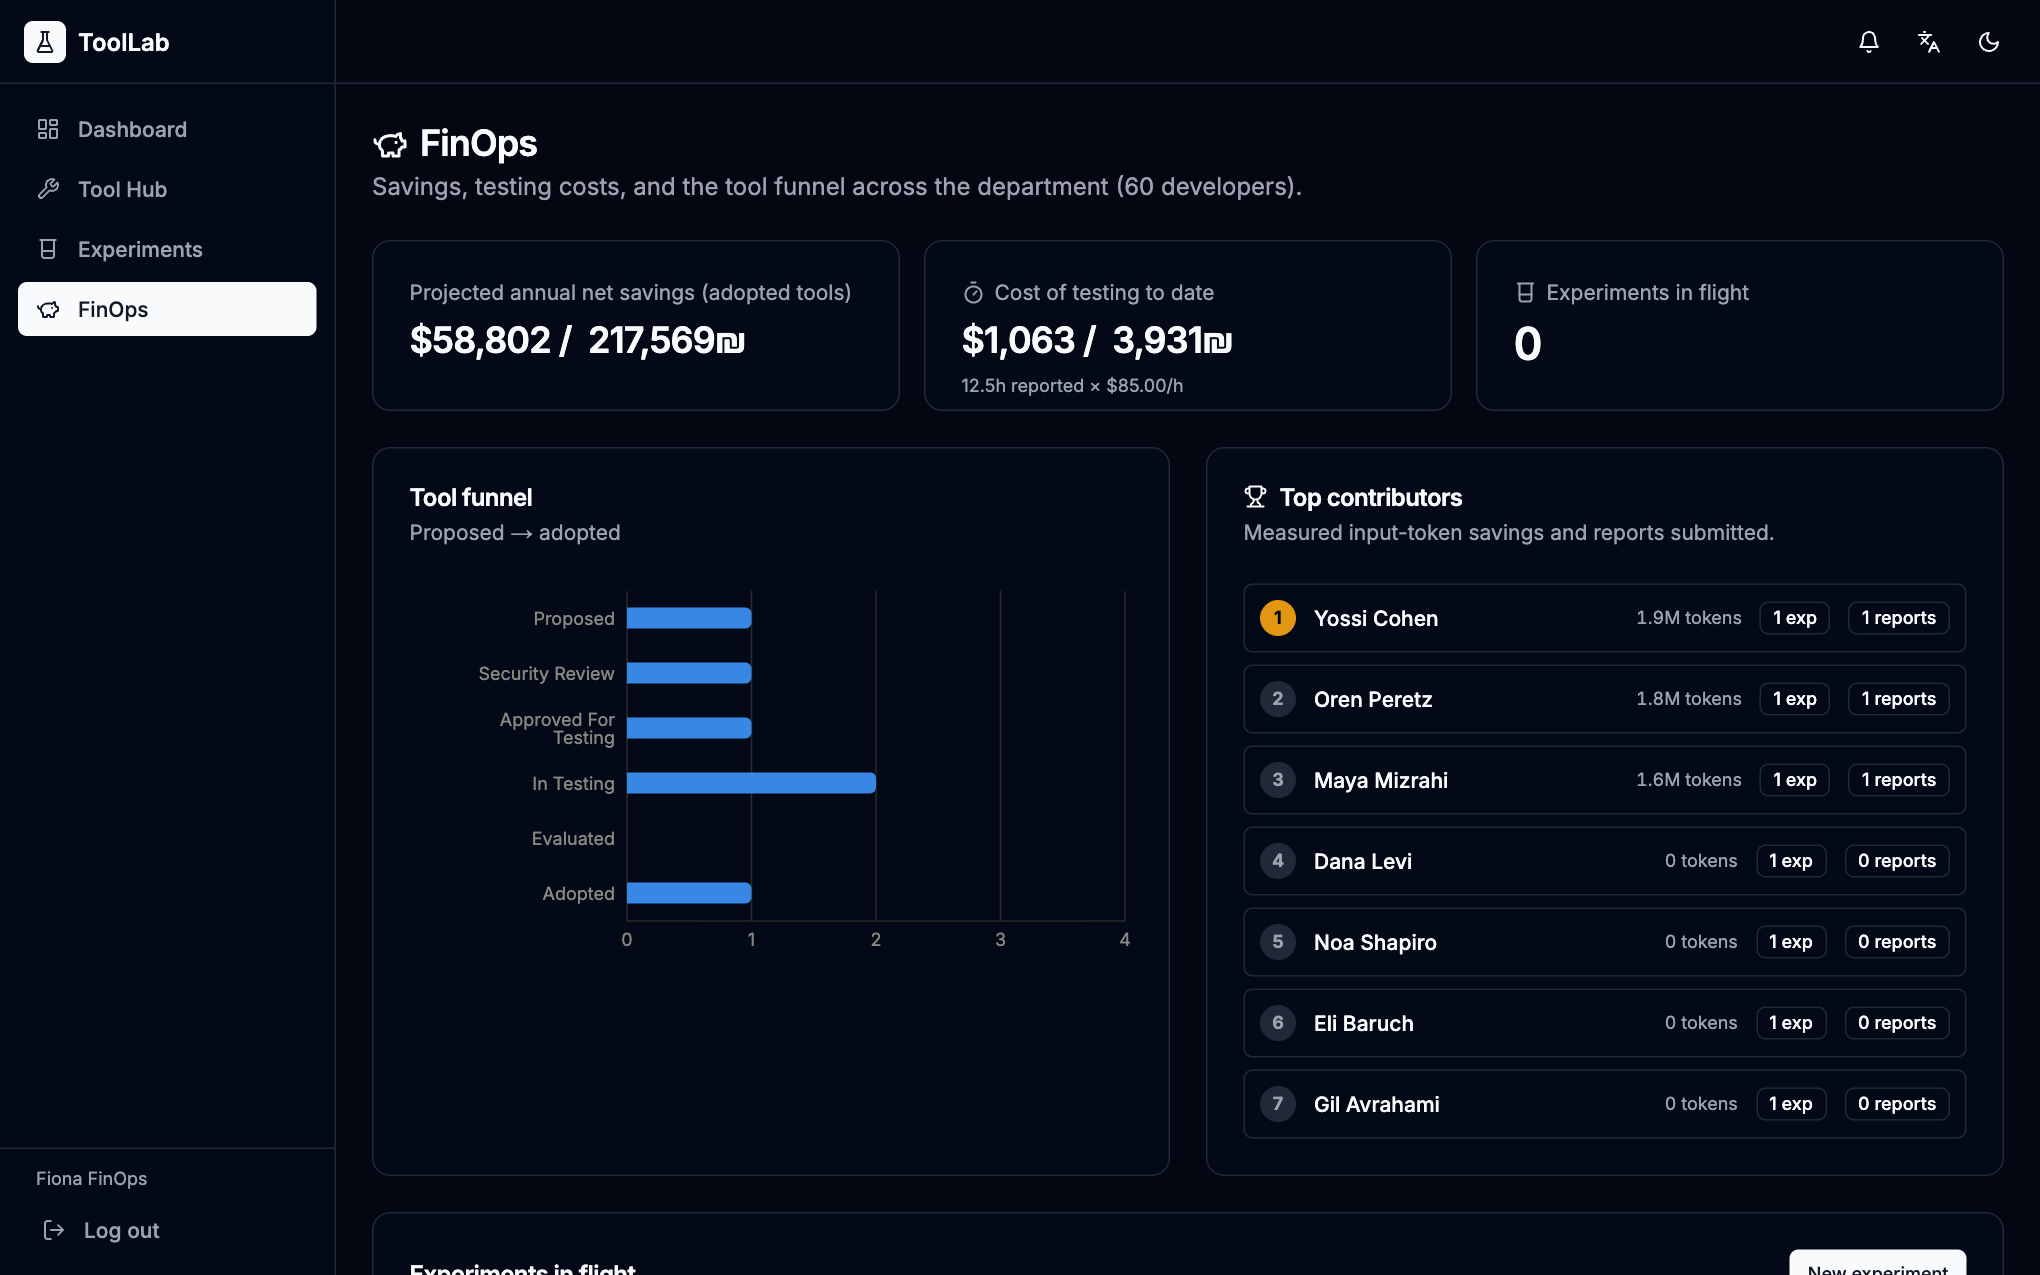Click the Dashboard grid icon

pyautogui.click(x=48, y=129)
